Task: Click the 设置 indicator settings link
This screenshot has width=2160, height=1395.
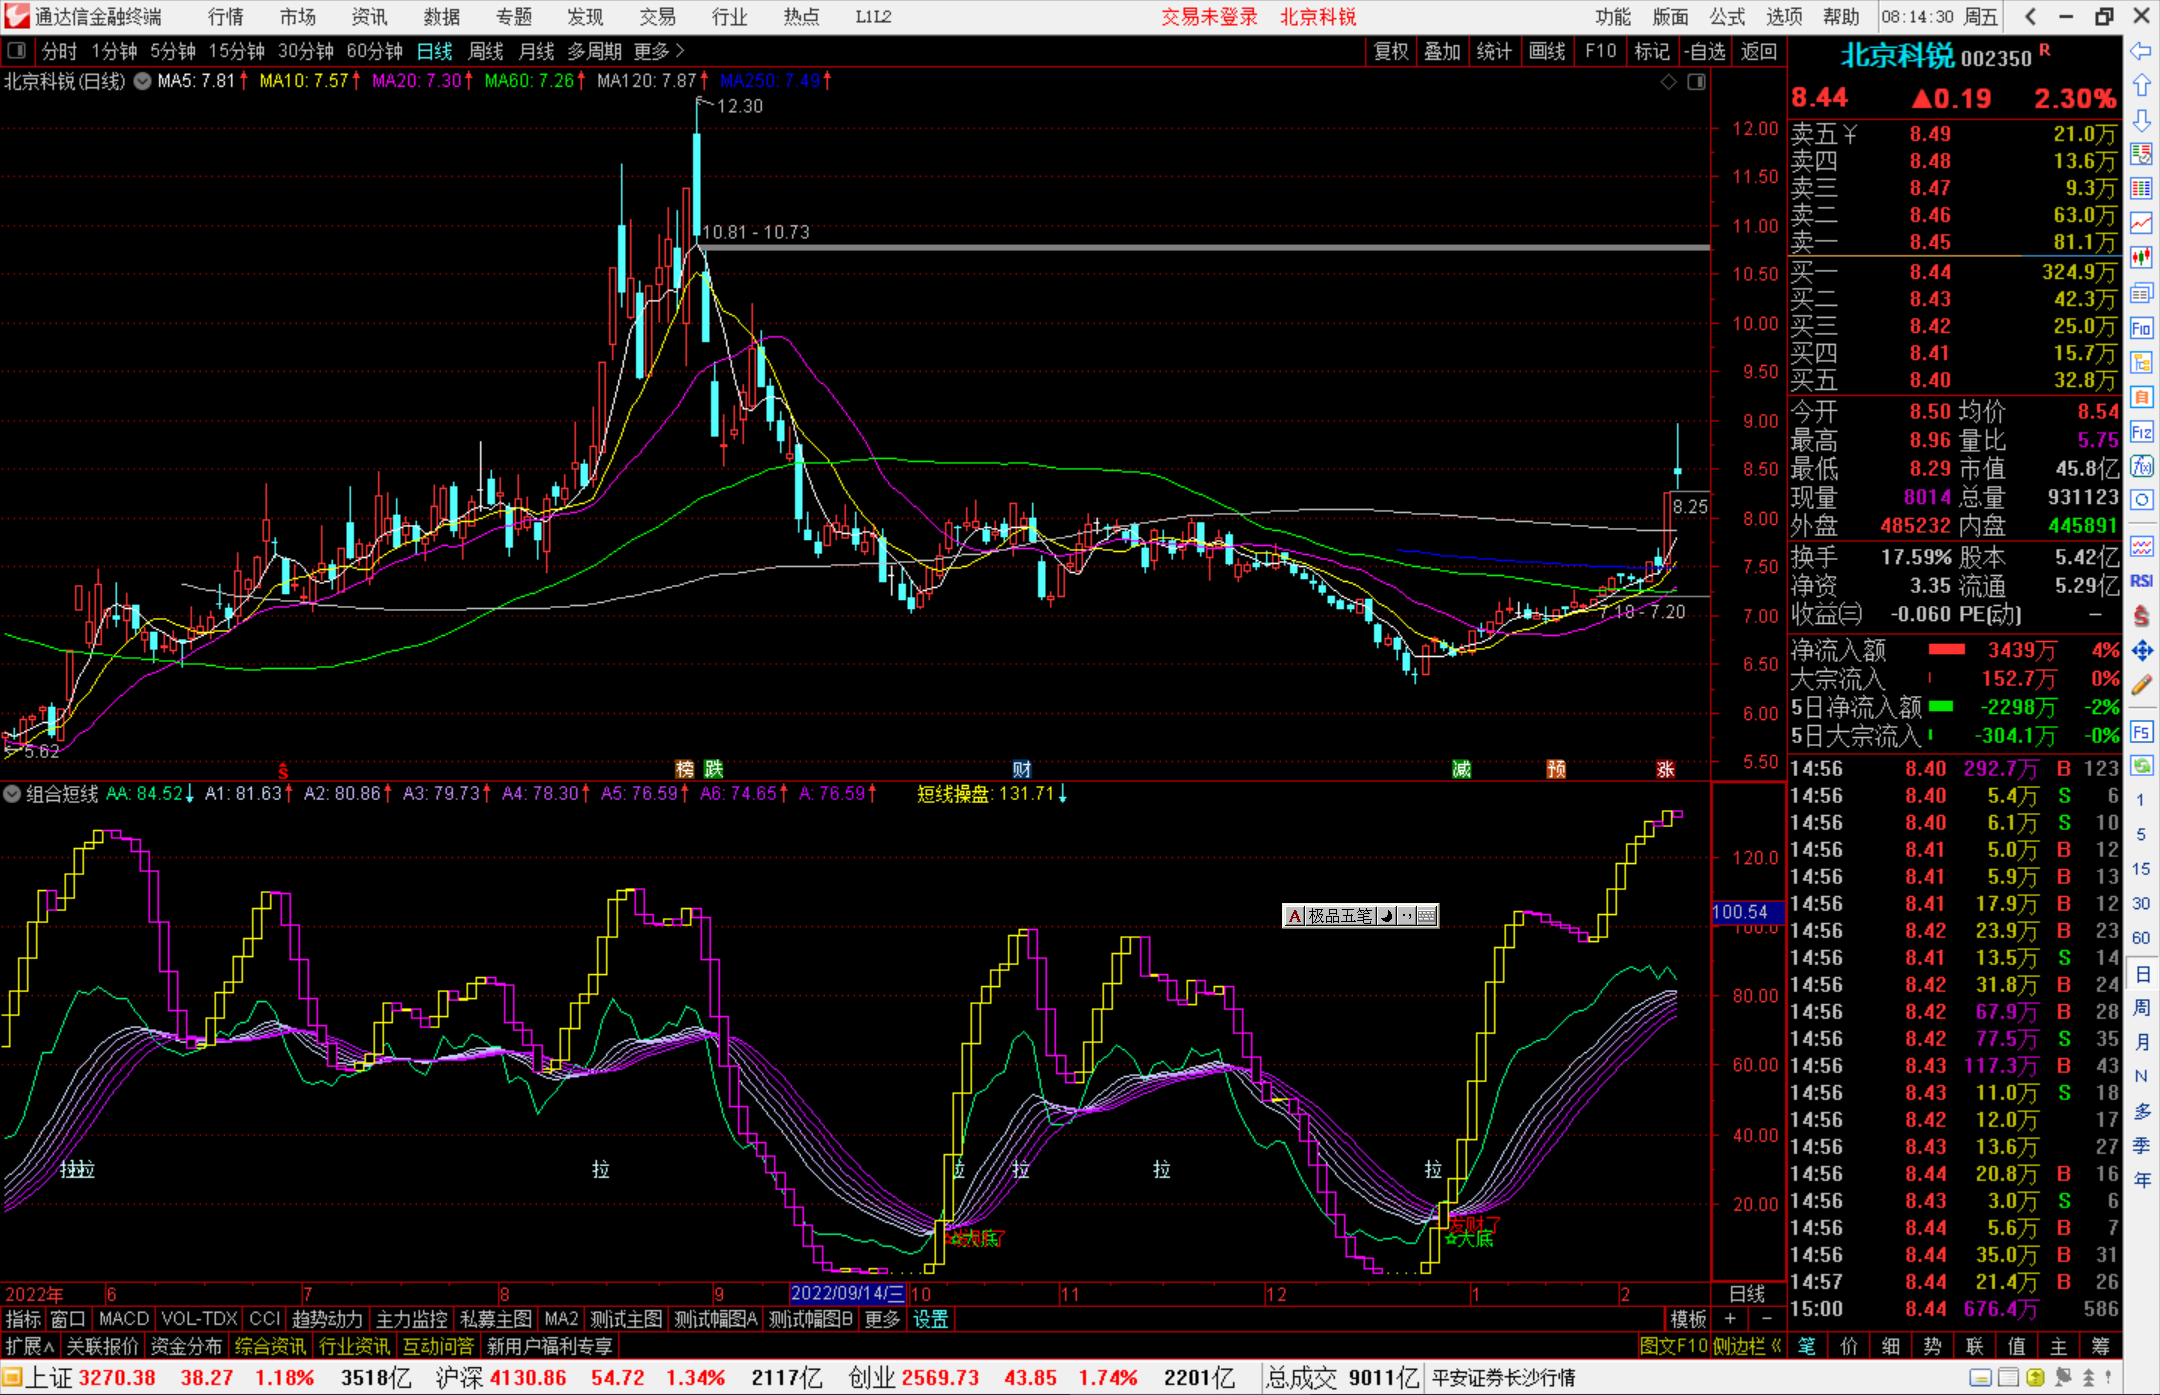Action: click(930, 1319)
